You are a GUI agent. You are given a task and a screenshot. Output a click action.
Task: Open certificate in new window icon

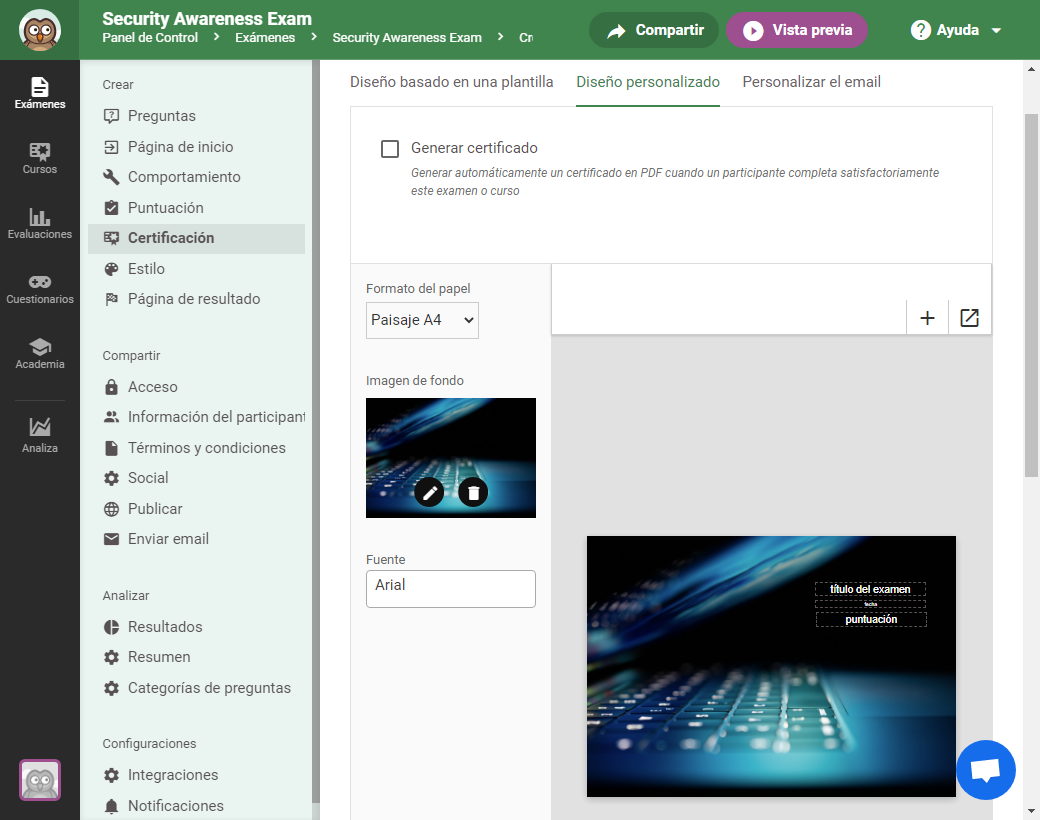[970, 318]
